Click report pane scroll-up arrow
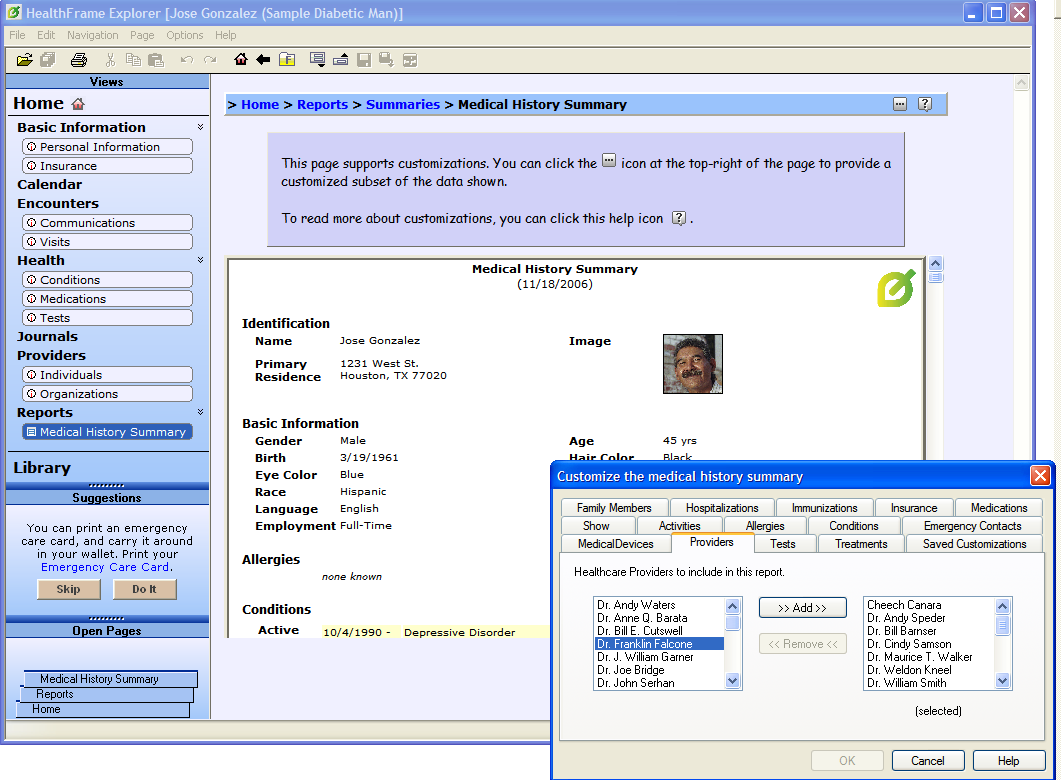Image resolution: width=1061 pixels, height=780 pixels. (936, 264)
